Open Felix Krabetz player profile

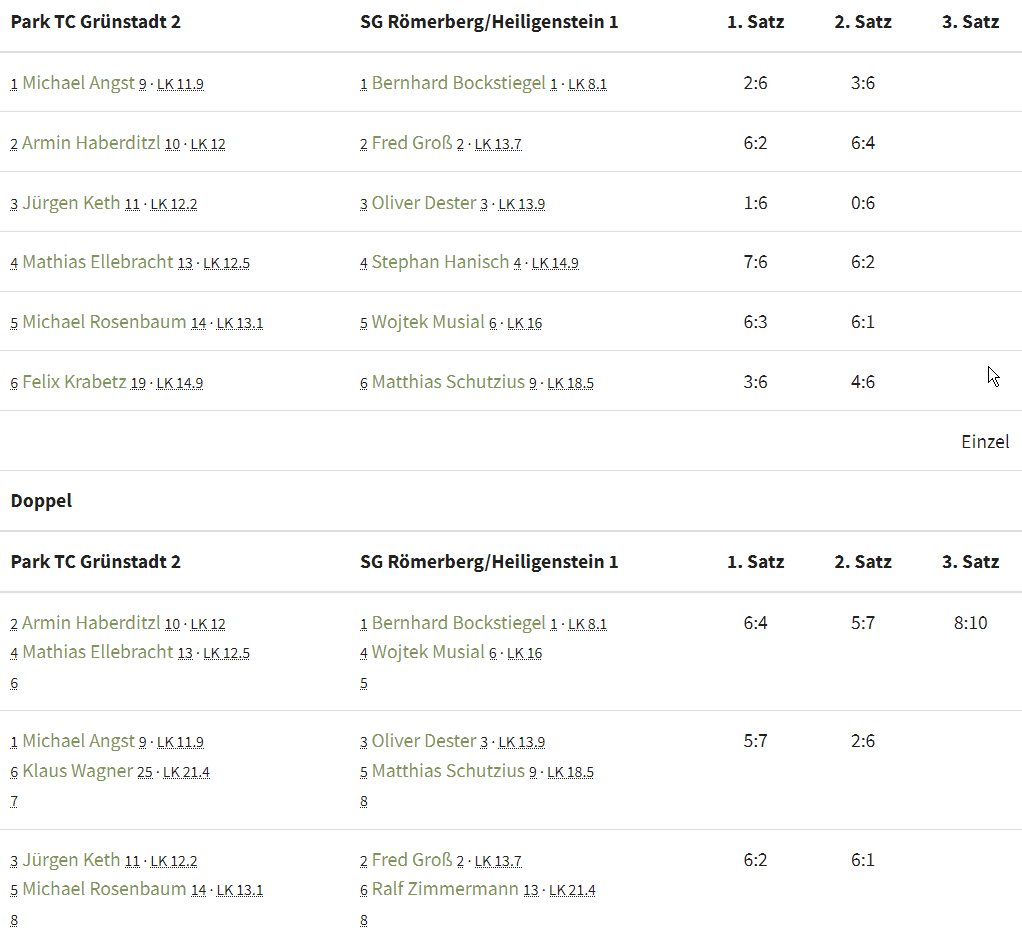(74, 382)
